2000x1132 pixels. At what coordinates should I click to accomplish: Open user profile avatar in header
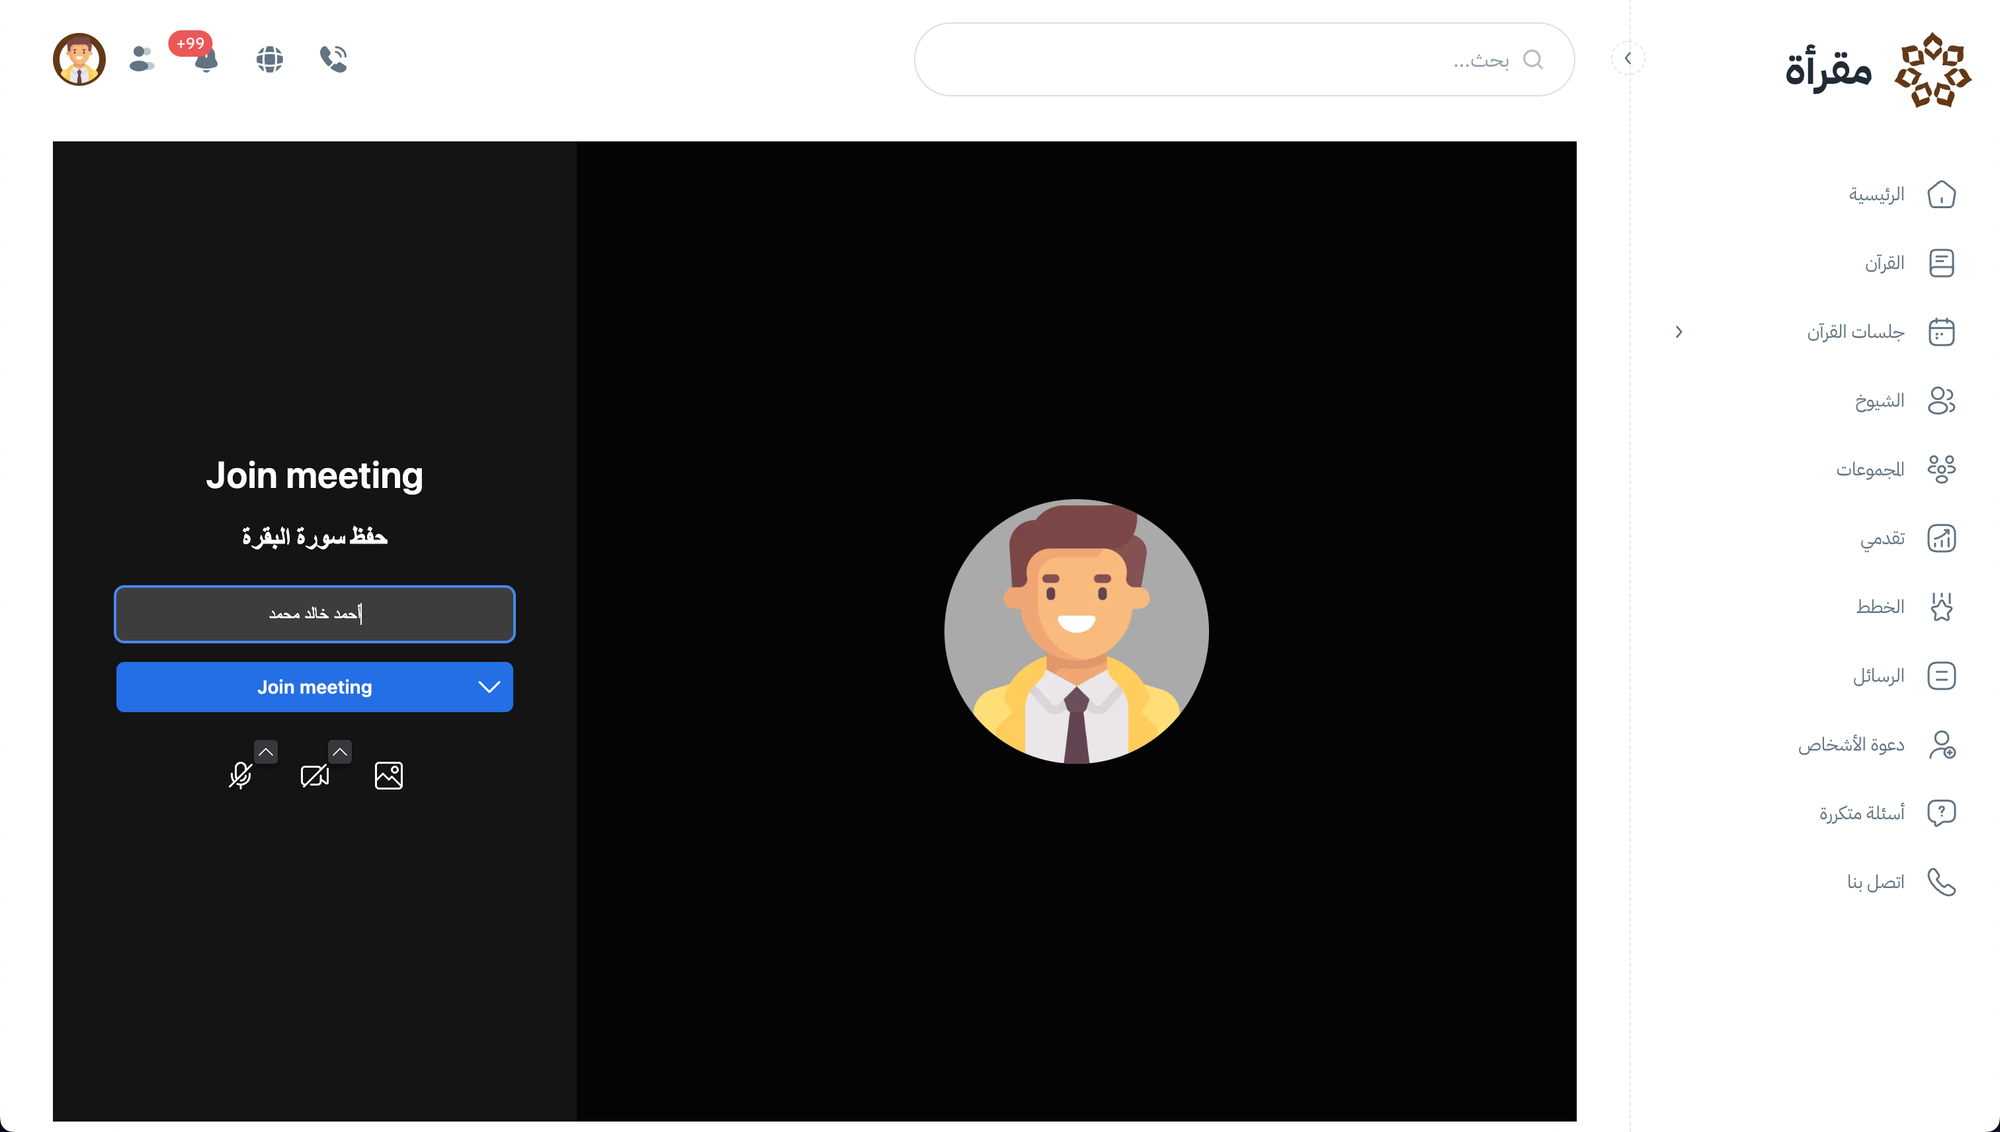click(79, 59)
